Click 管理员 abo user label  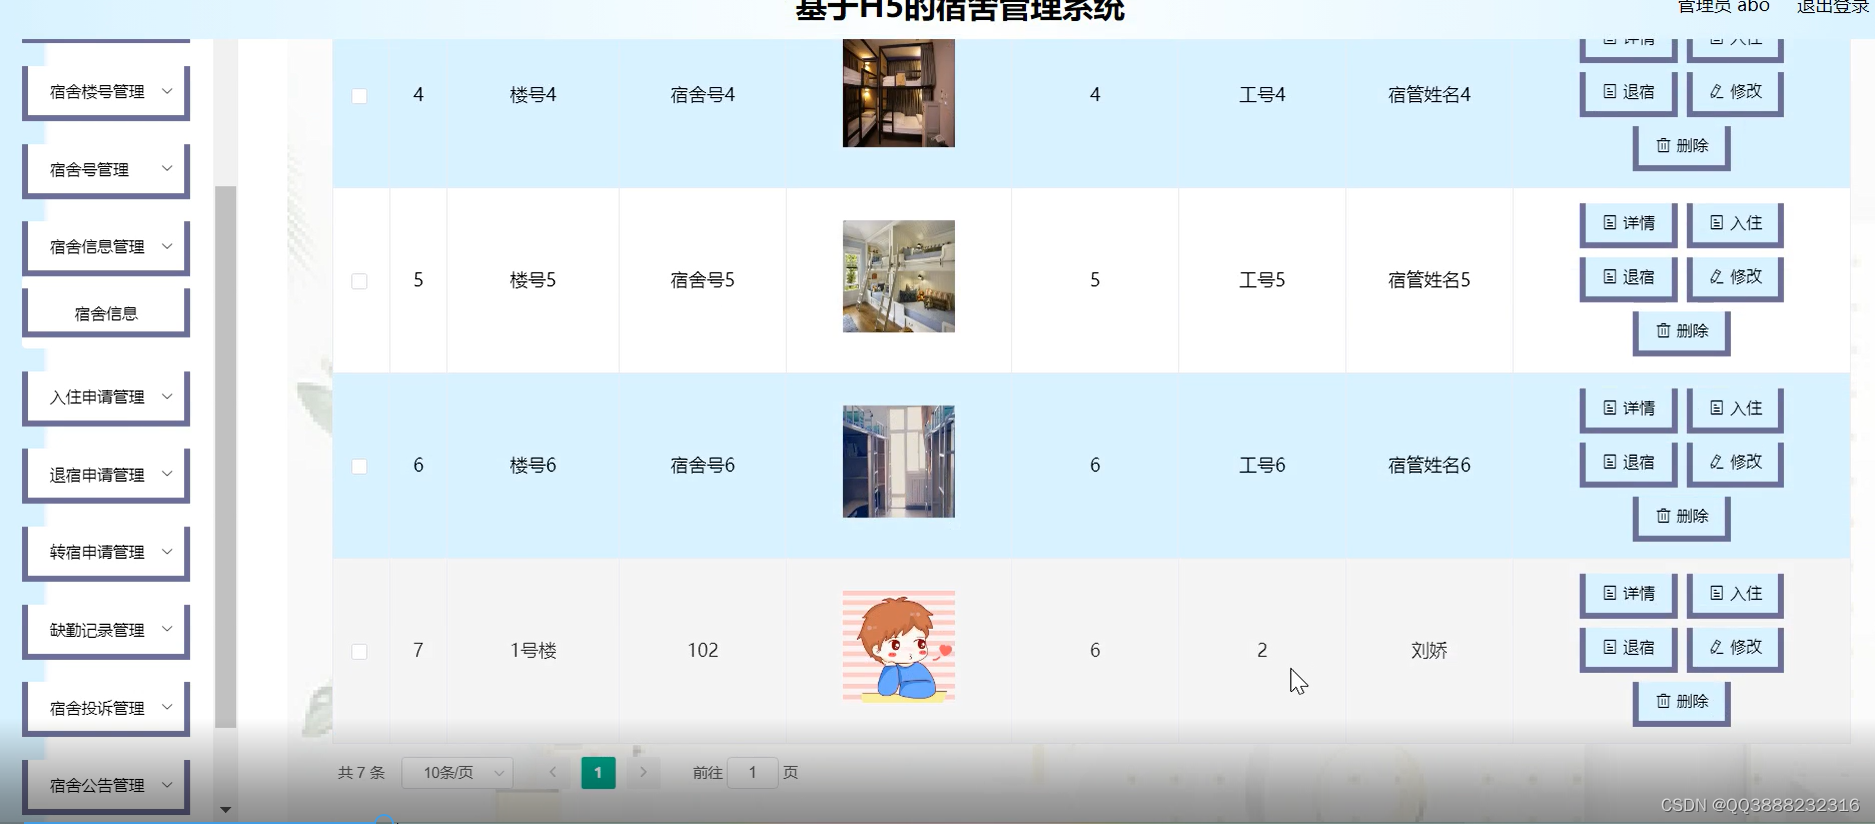[x=1723, y=6]
